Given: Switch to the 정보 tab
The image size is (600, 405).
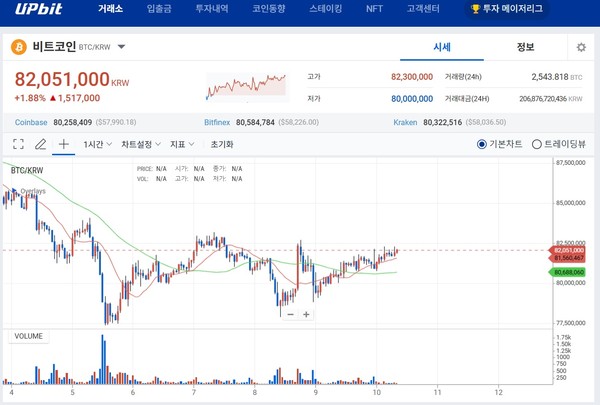Looking at the screenshot, I should coord(525,47).
